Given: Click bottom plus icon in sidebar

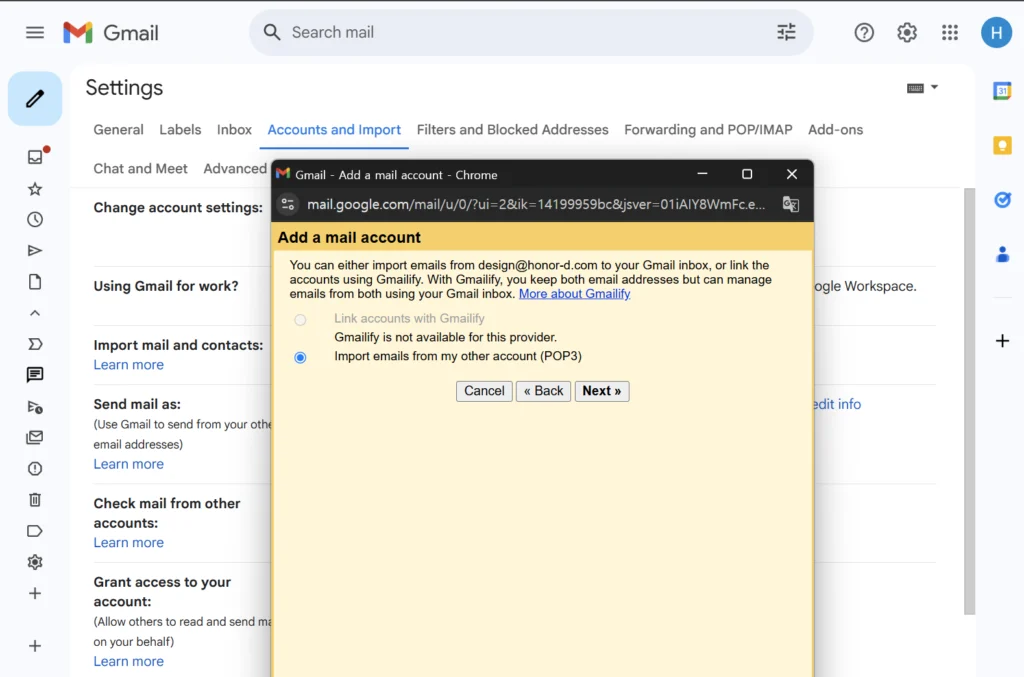Looking at the screenshot, I should pyautogui.click(x=35, y=646).
